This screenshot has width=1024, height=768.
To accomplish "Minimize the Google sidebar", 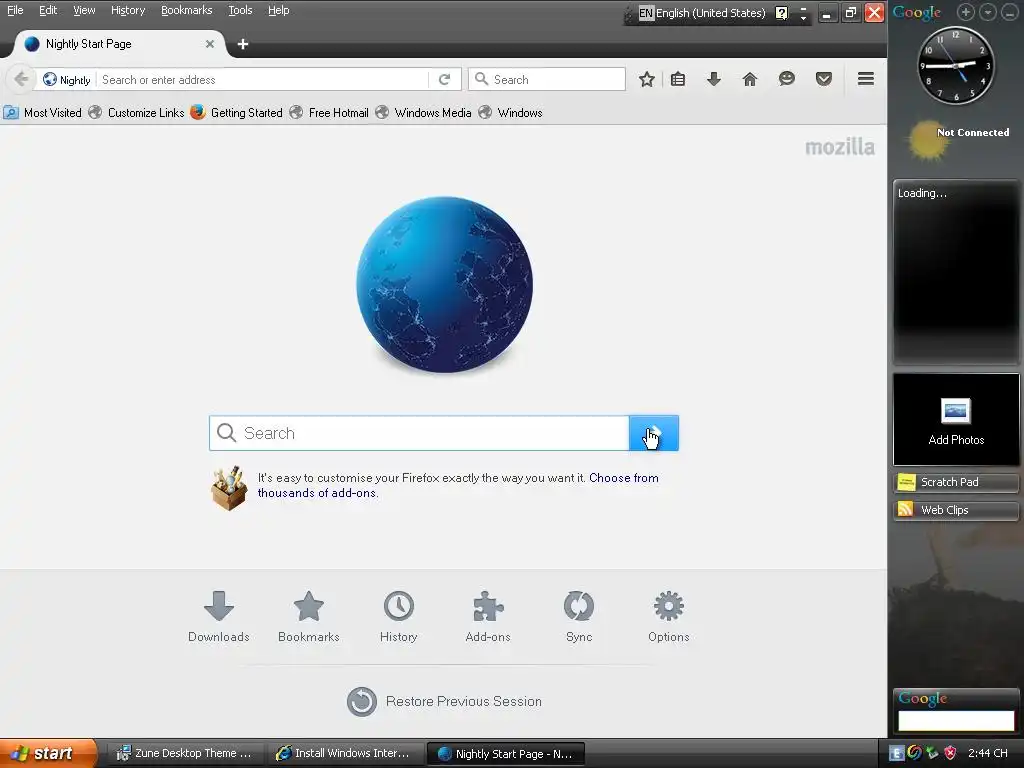I will point(1008,12).
